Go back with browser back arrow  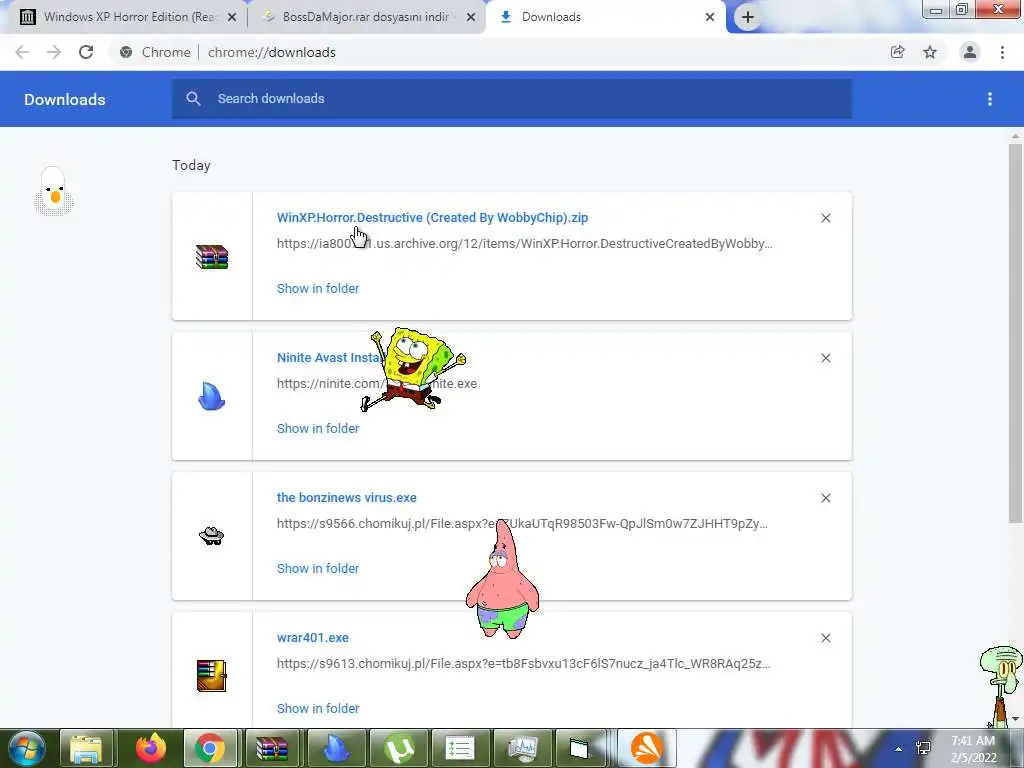click(x=22, y=52)
